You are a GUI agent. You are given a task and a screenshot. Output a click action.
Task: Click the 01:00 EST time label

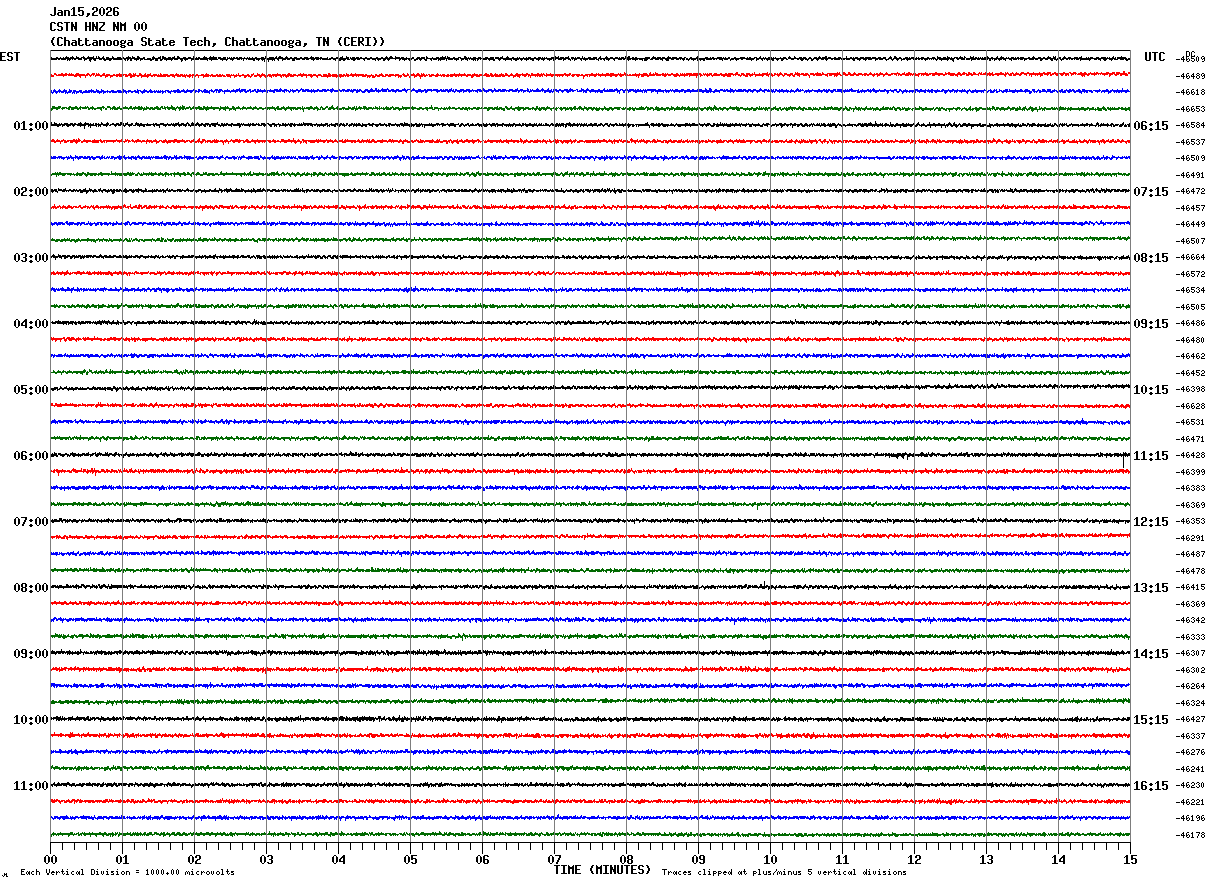(x=31, y=126)
